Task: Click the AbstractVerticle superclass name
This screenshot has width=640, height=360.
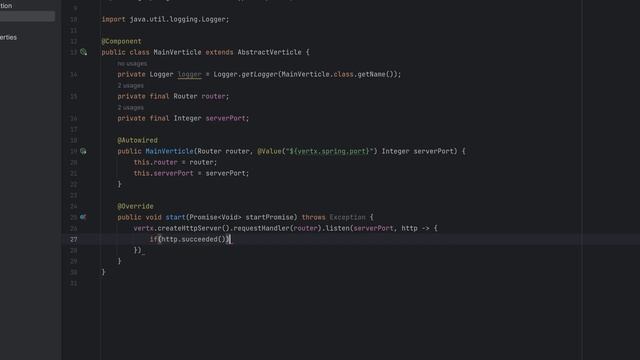Action: [x=269, y=52]
